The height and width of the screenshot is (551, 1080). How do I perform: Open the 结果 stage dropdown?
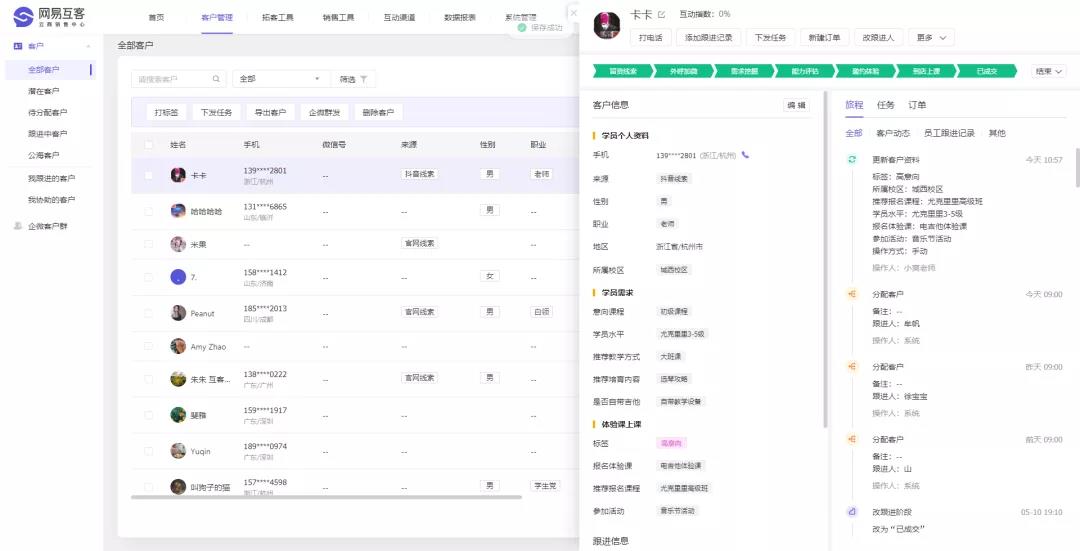tap(1048, 71)
